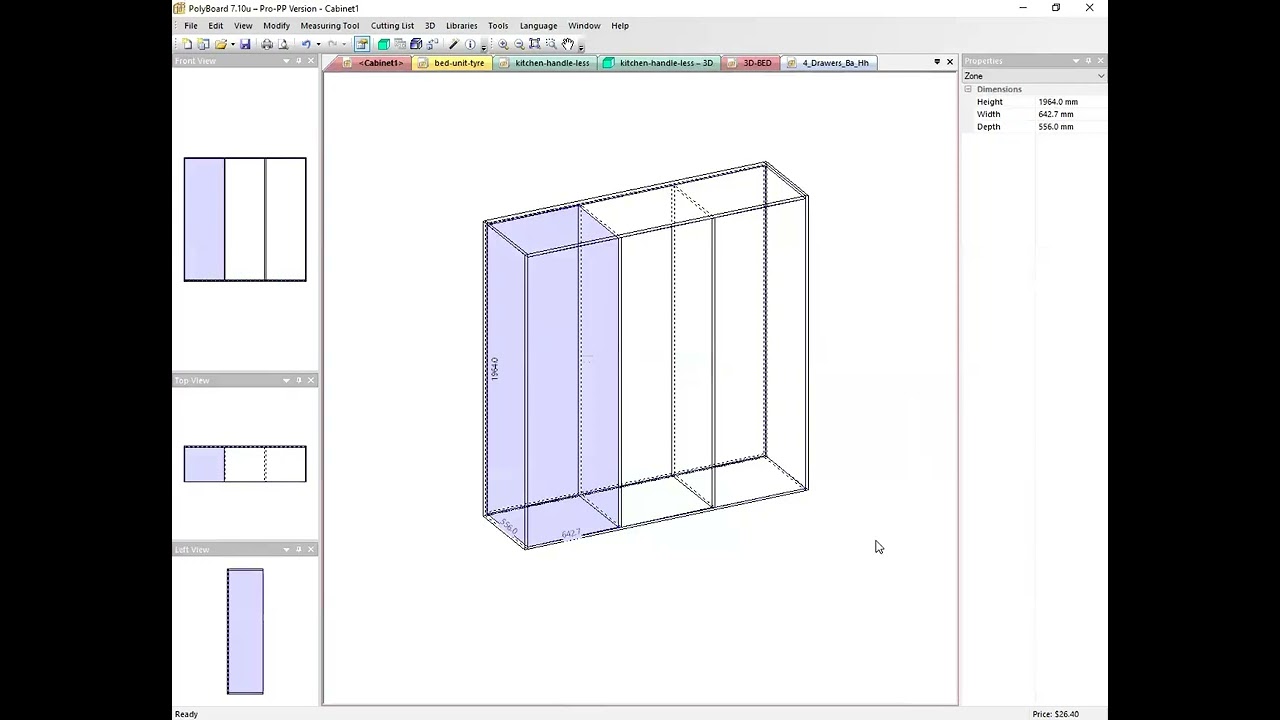Open Properties panel options arrow
Viewport: 1280px width, 720px height.
pyautogui.click(x=1076, y=61)
